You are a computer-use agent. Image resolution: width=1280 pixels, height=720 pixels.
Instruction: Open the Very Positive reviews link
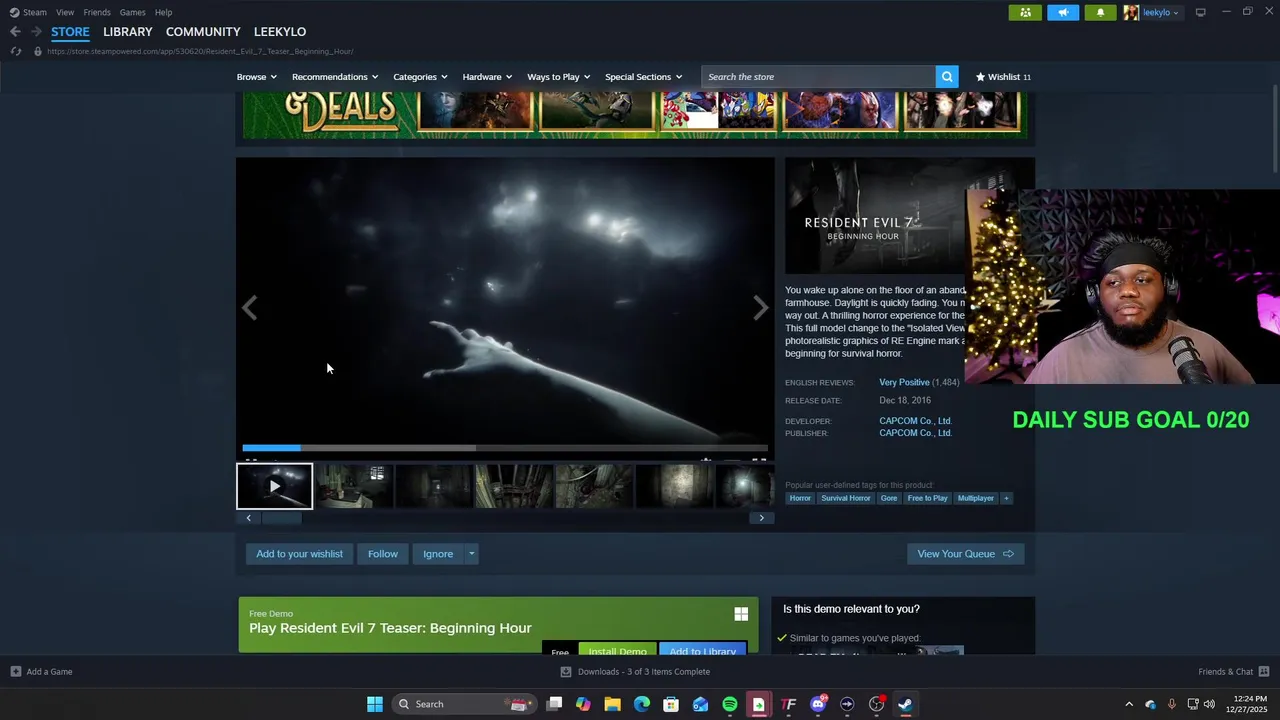[904, 383]
